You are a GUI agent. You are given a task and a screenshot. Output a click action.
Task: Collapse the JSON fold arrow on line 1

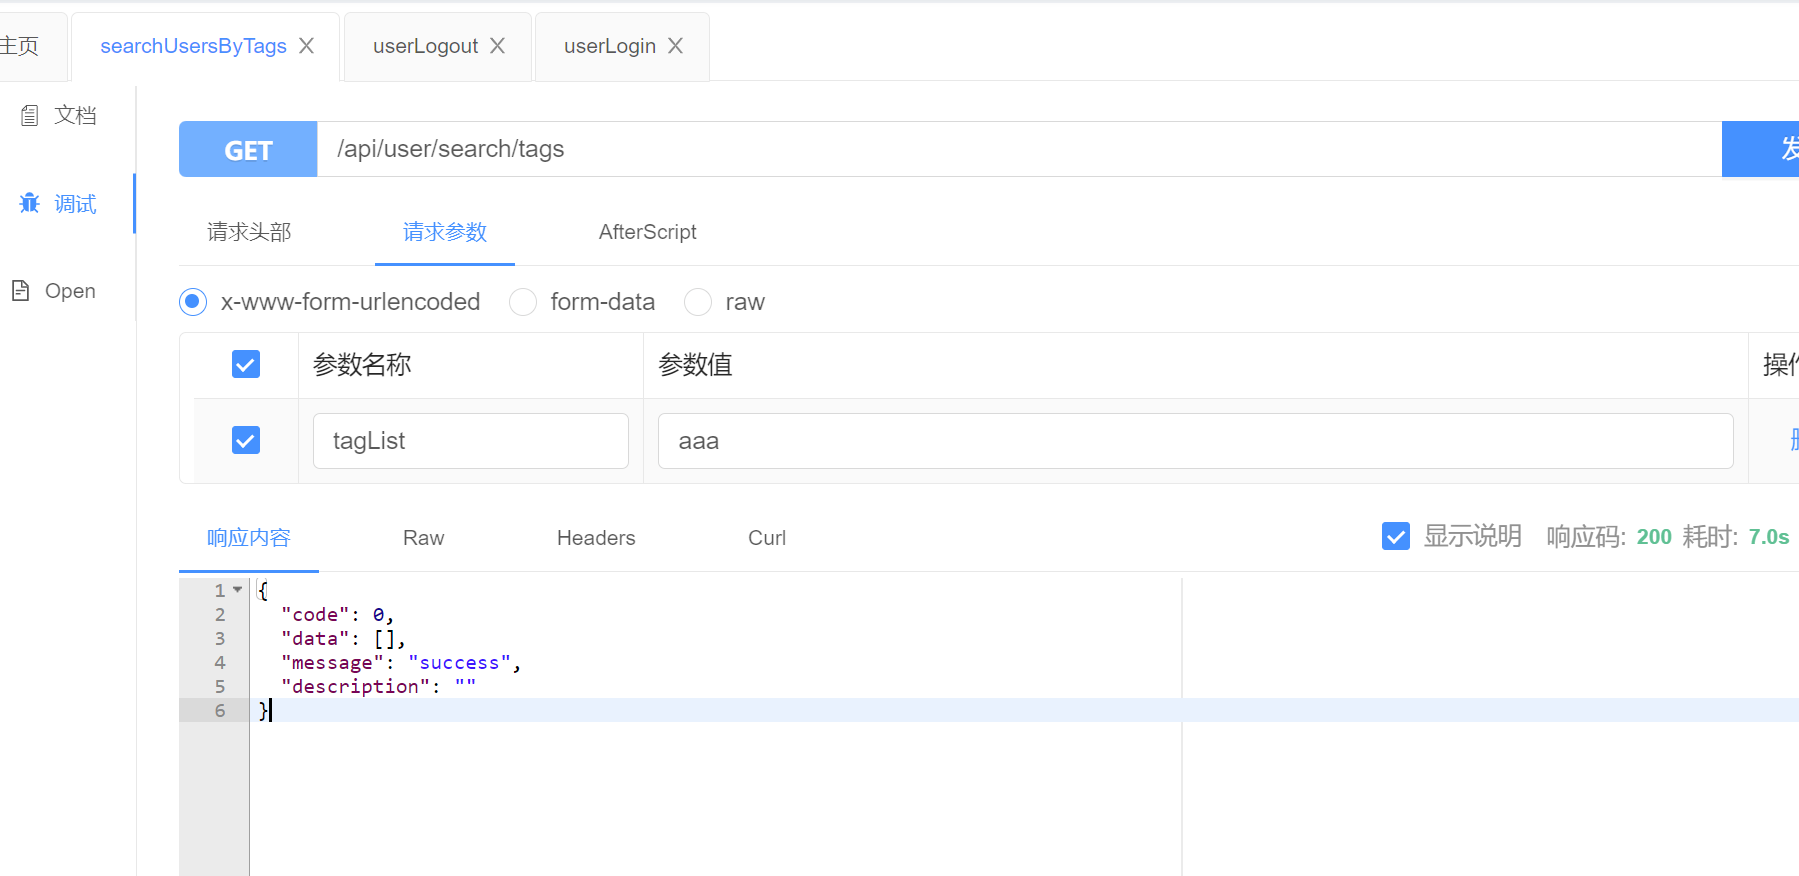click(238, 590)
